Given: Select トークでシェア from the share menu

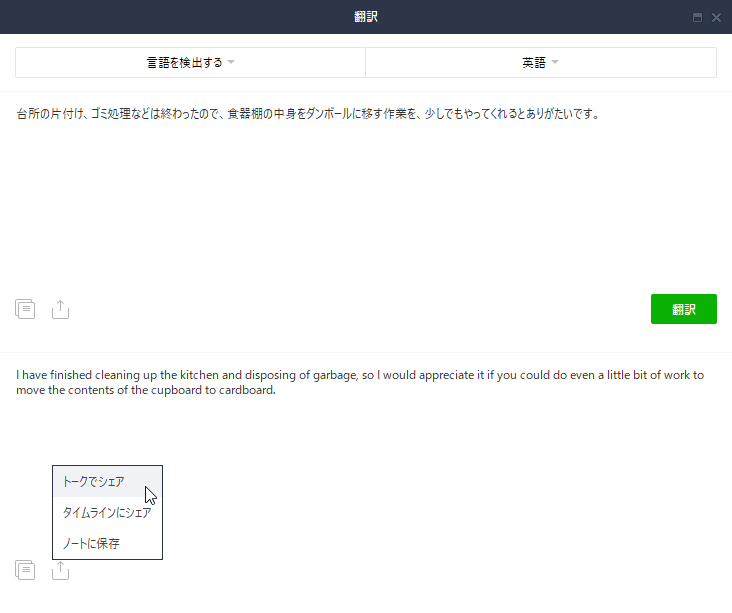Looking at the screenshot, I should (x=107, y=481).
